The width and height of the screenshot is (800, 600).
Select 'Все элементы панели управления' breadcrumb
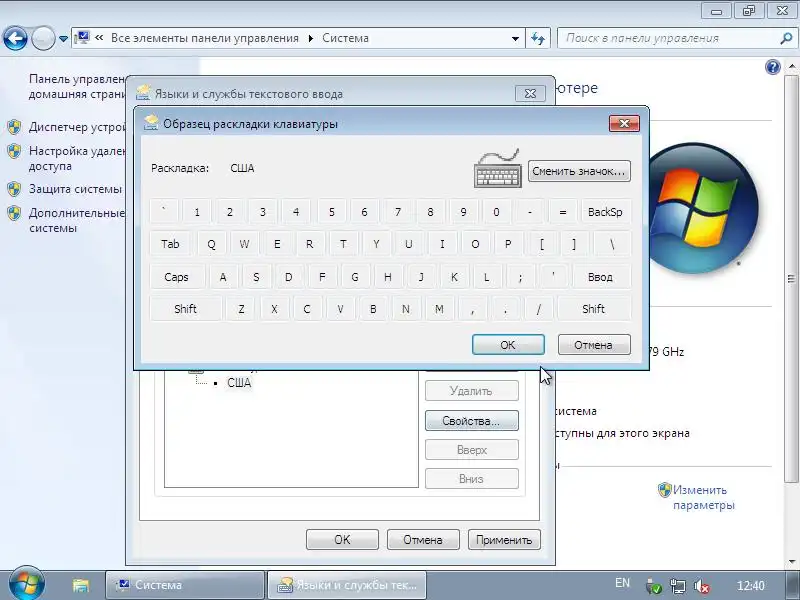(205, 38)
